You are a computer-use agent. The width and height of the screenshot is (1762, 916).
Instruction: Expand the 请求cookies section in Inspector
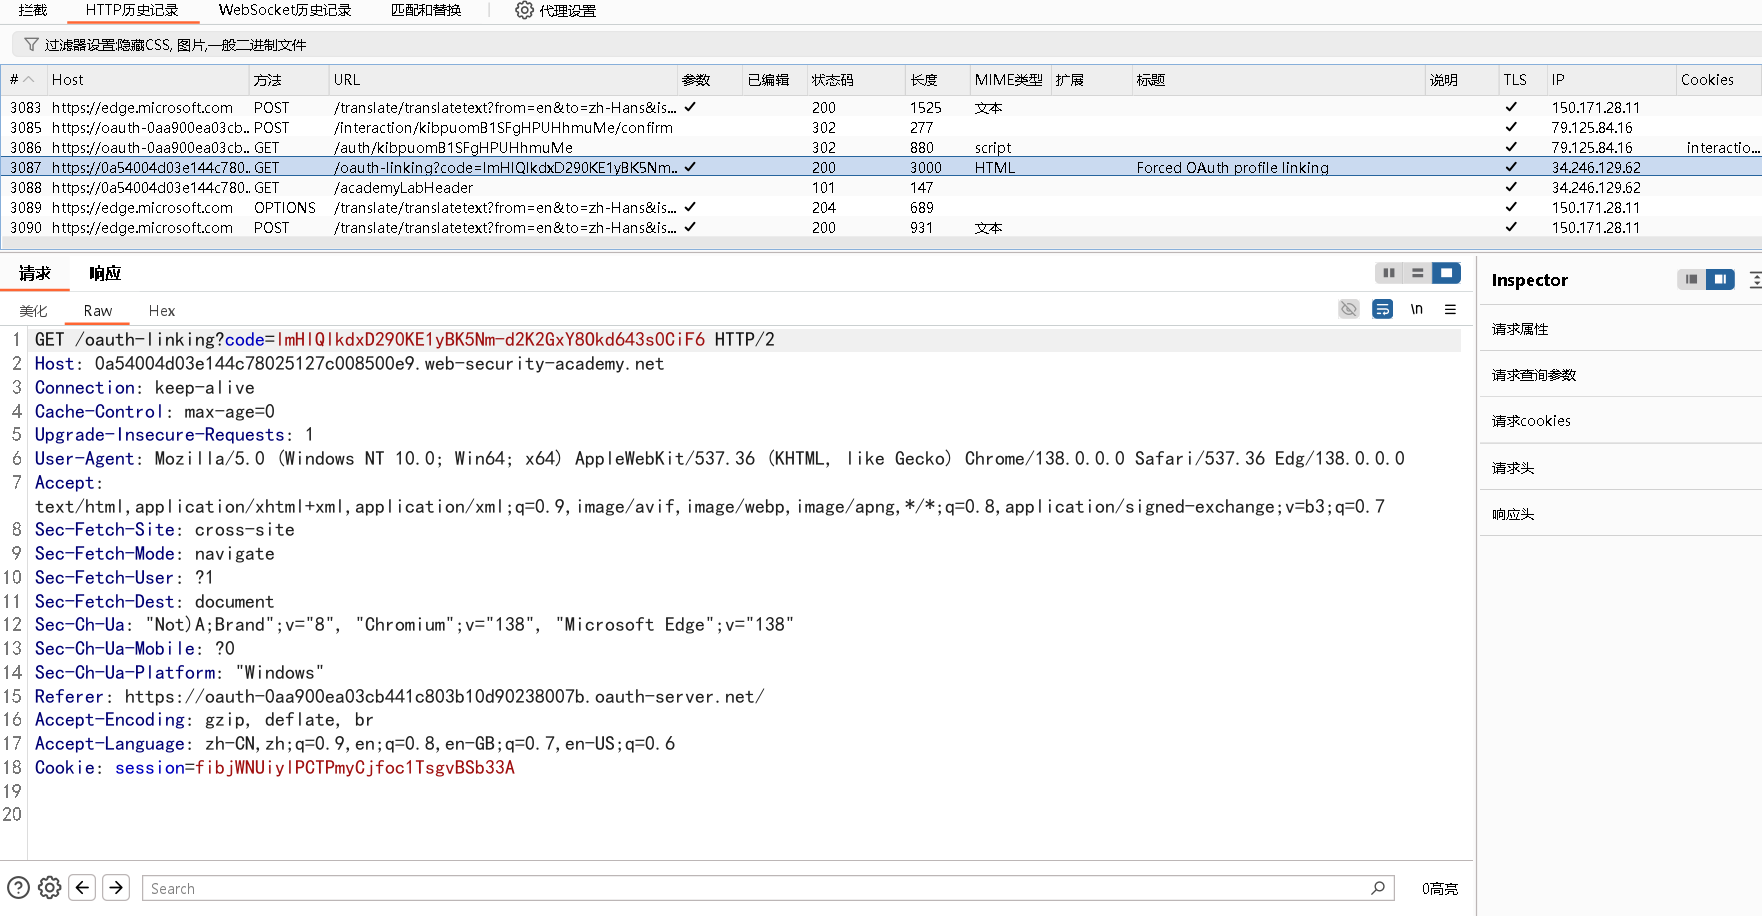coord(1531,420)
